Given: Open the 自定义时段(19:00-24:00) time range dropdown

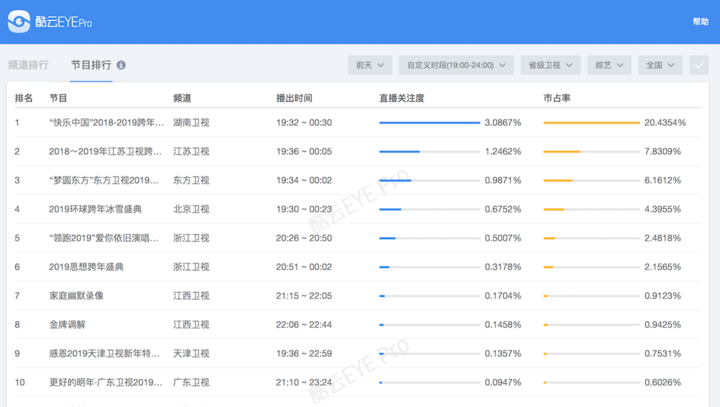Looking at the screenshot, I should (x=456, y=65).
